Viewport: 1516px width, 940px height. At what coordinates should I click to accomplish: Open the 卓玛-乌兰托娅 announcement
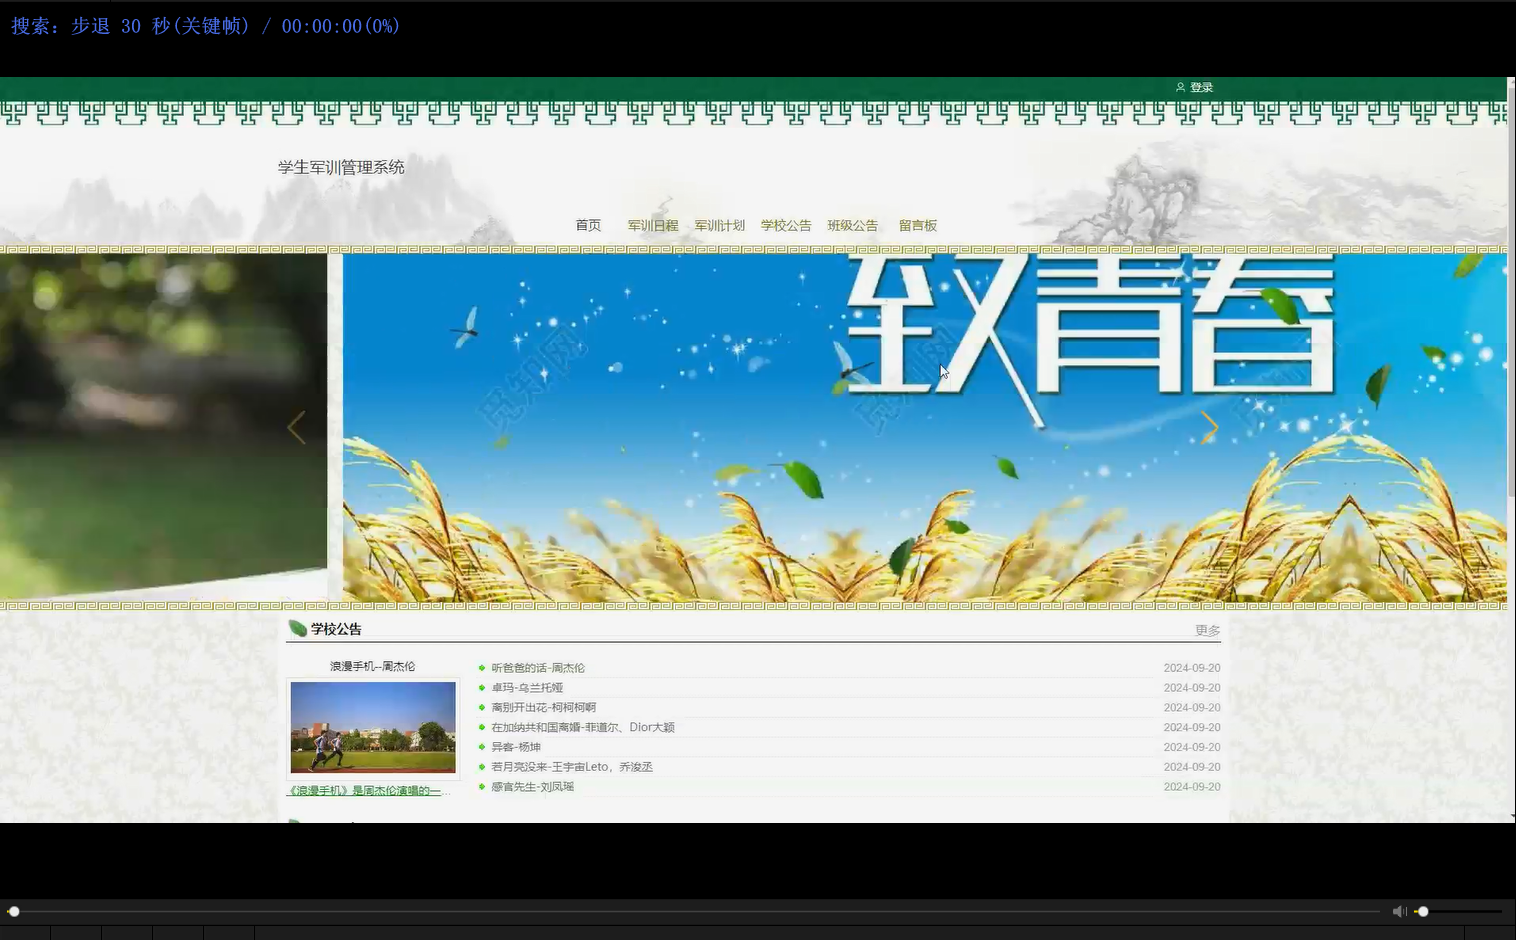point(527,687)
